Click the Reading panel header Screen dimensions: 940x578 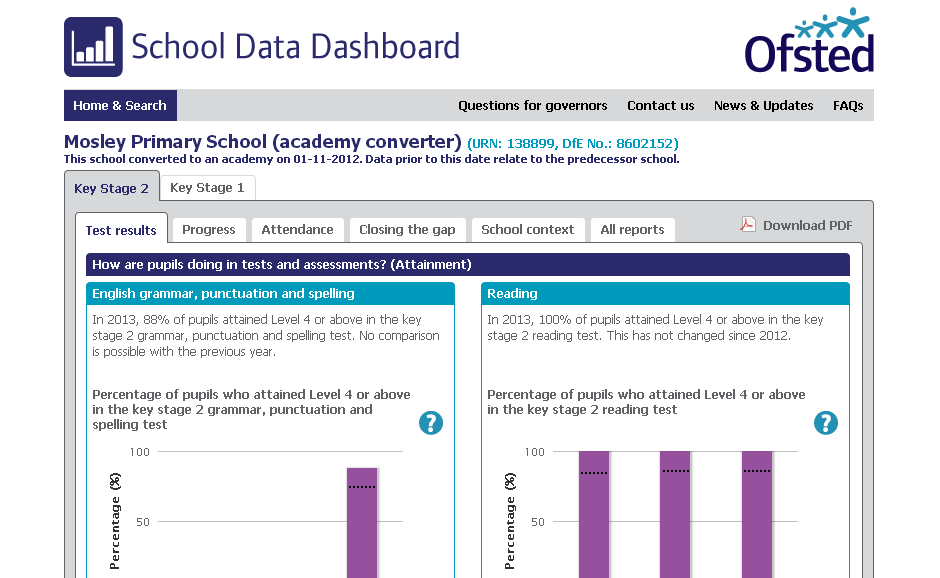point(665,293)
